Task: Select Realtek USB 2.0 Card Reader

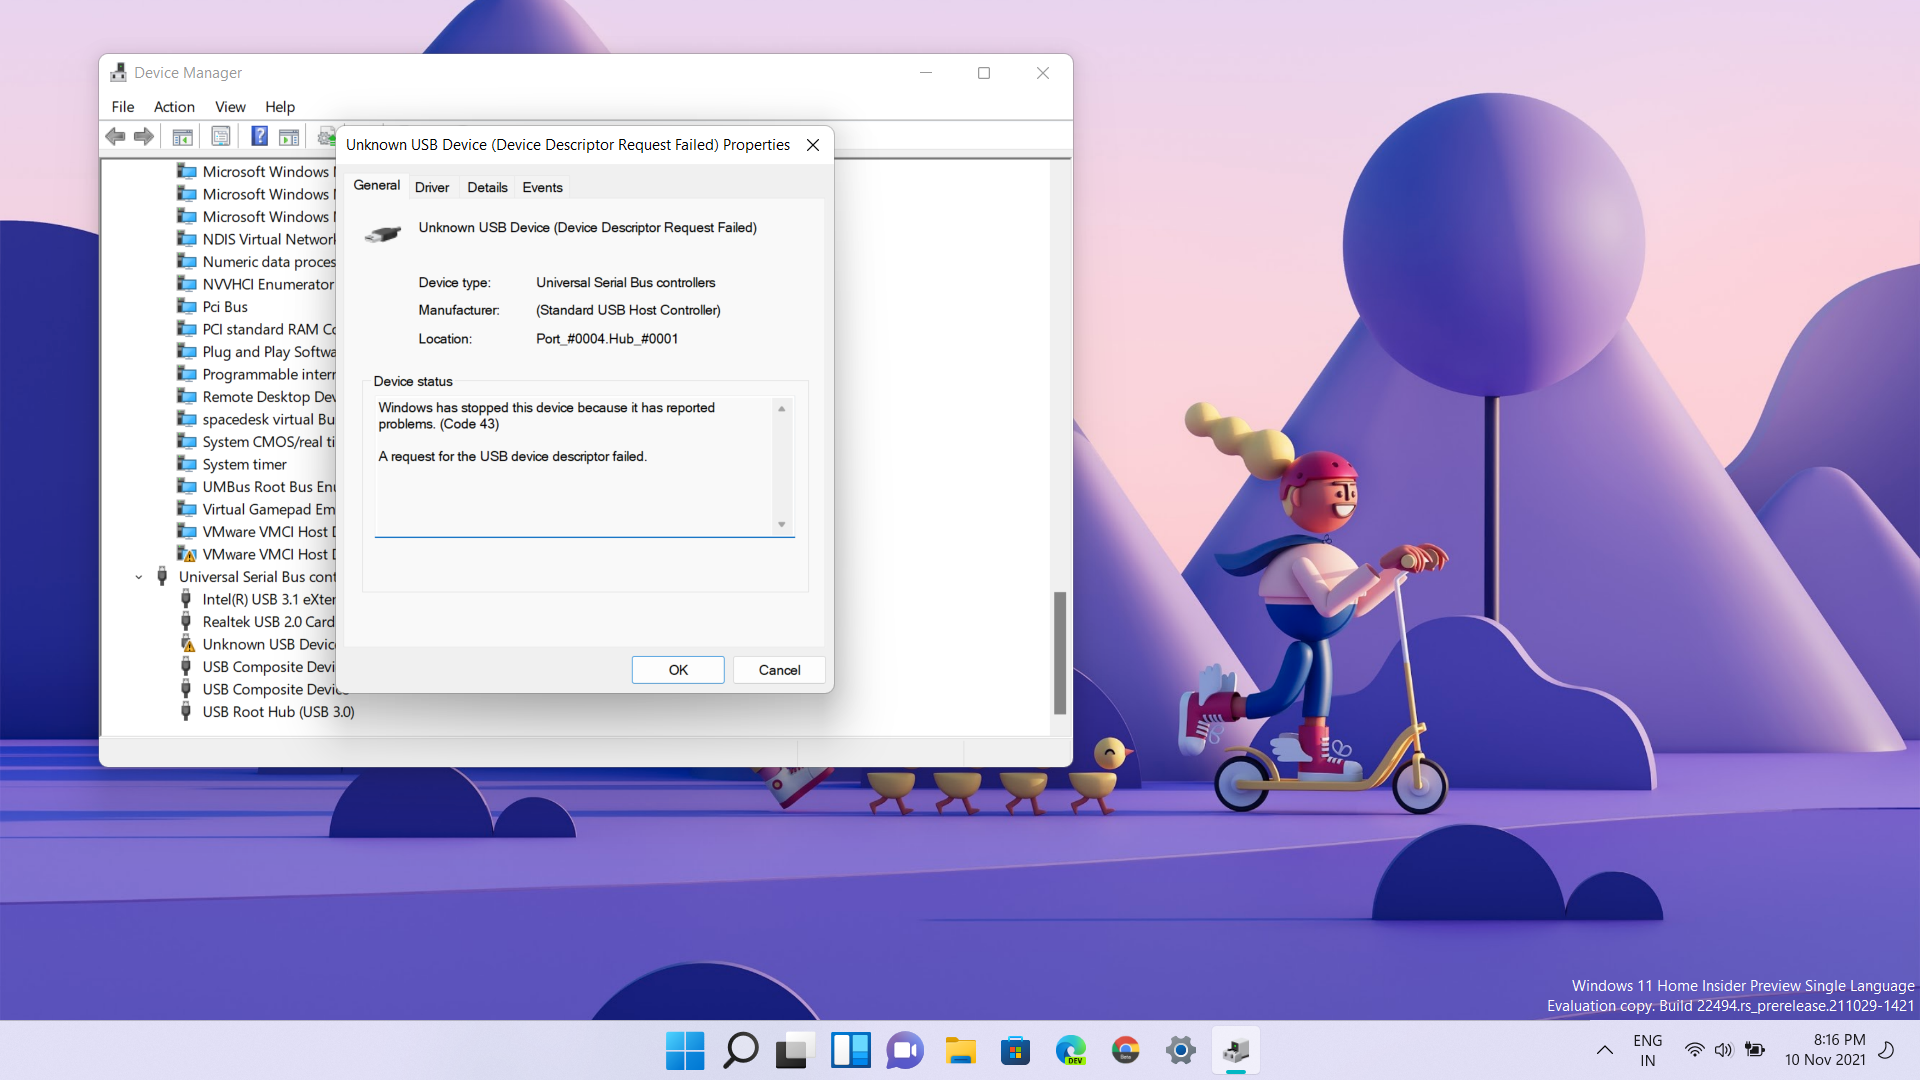Action: (x=258, y=622)
